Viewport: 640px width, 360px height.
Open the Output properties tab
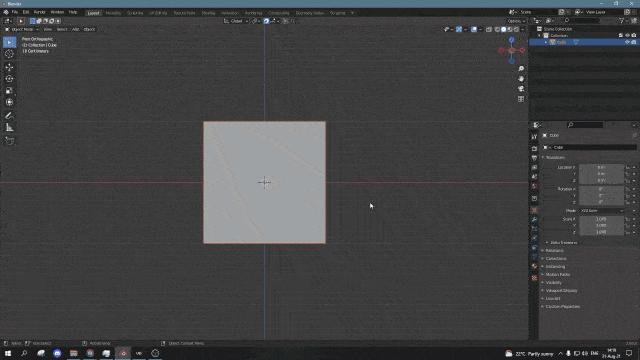point(534,158)
